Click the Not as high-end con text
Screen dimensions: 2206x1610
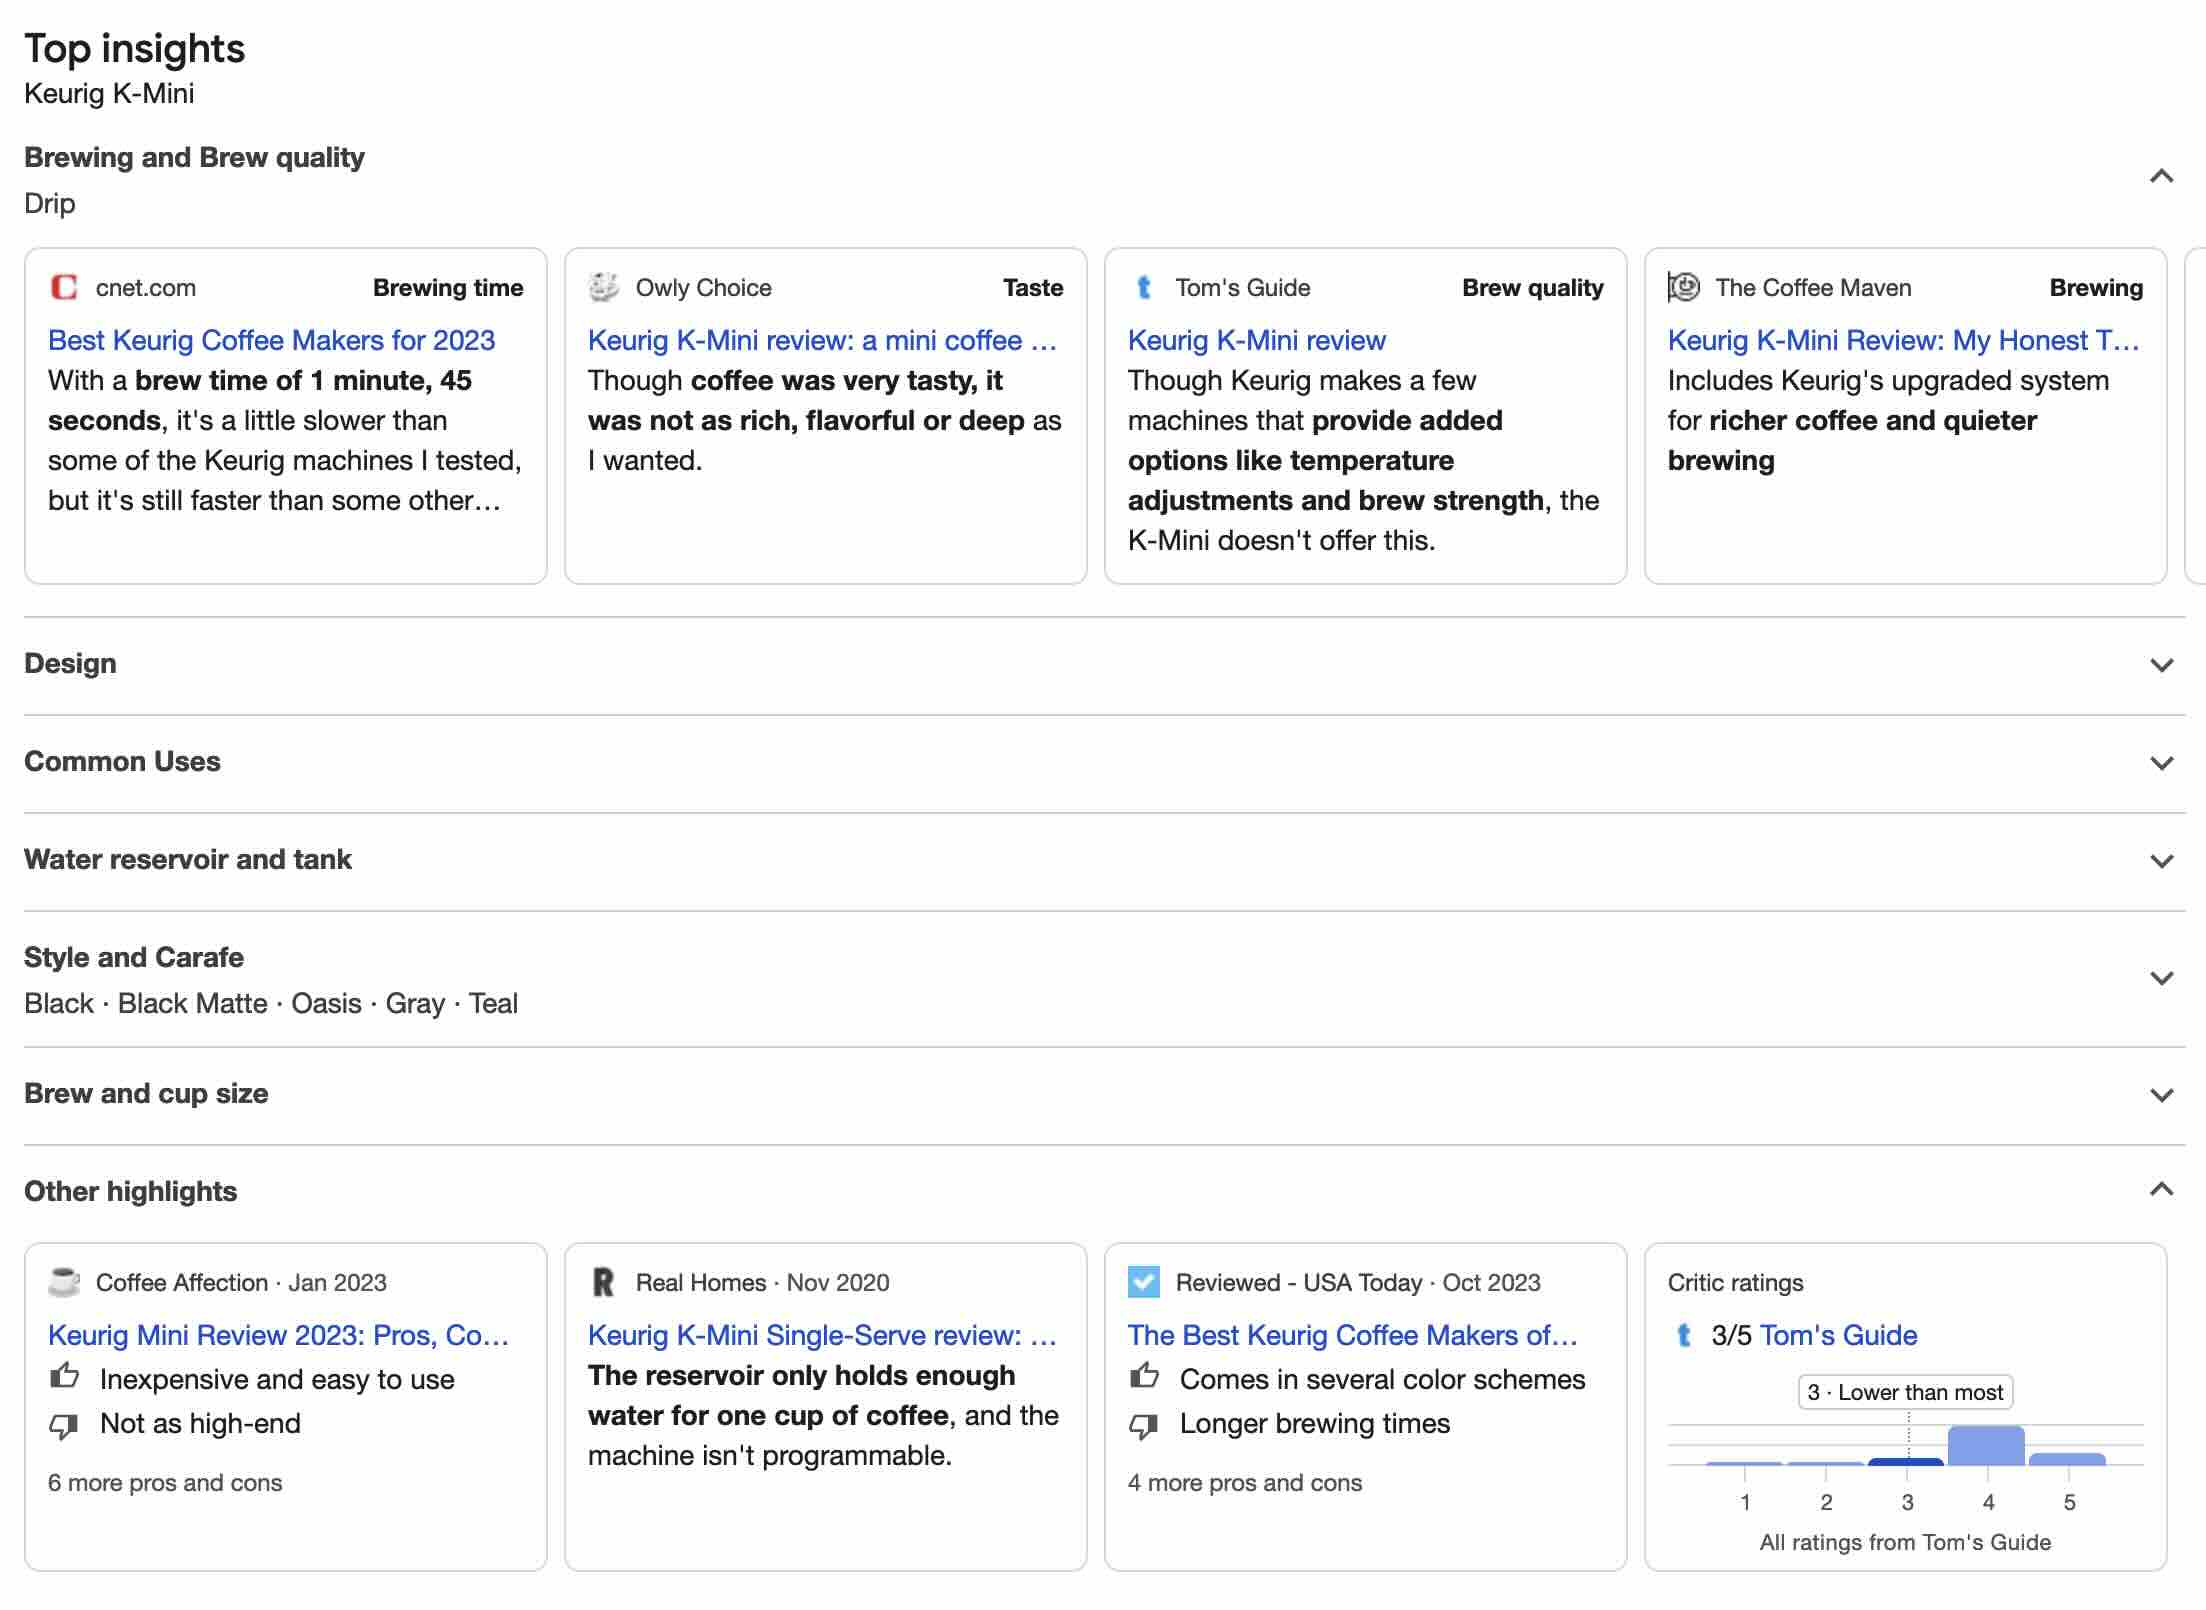[x=200, y=1423]
